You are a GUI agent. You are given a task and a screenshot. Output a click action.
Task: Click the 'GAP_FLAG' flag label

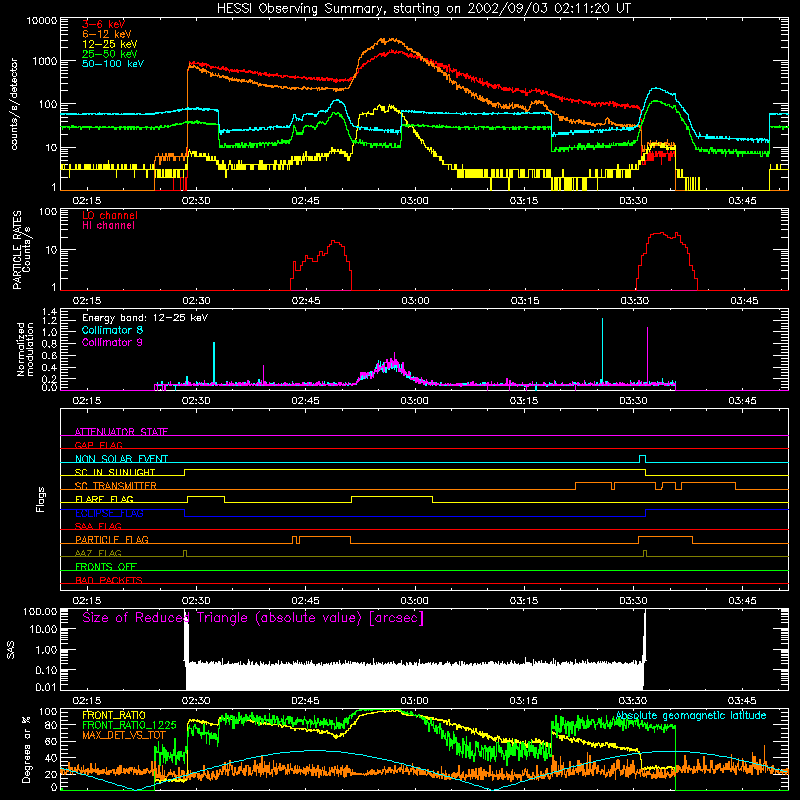[x=99, y=445]
